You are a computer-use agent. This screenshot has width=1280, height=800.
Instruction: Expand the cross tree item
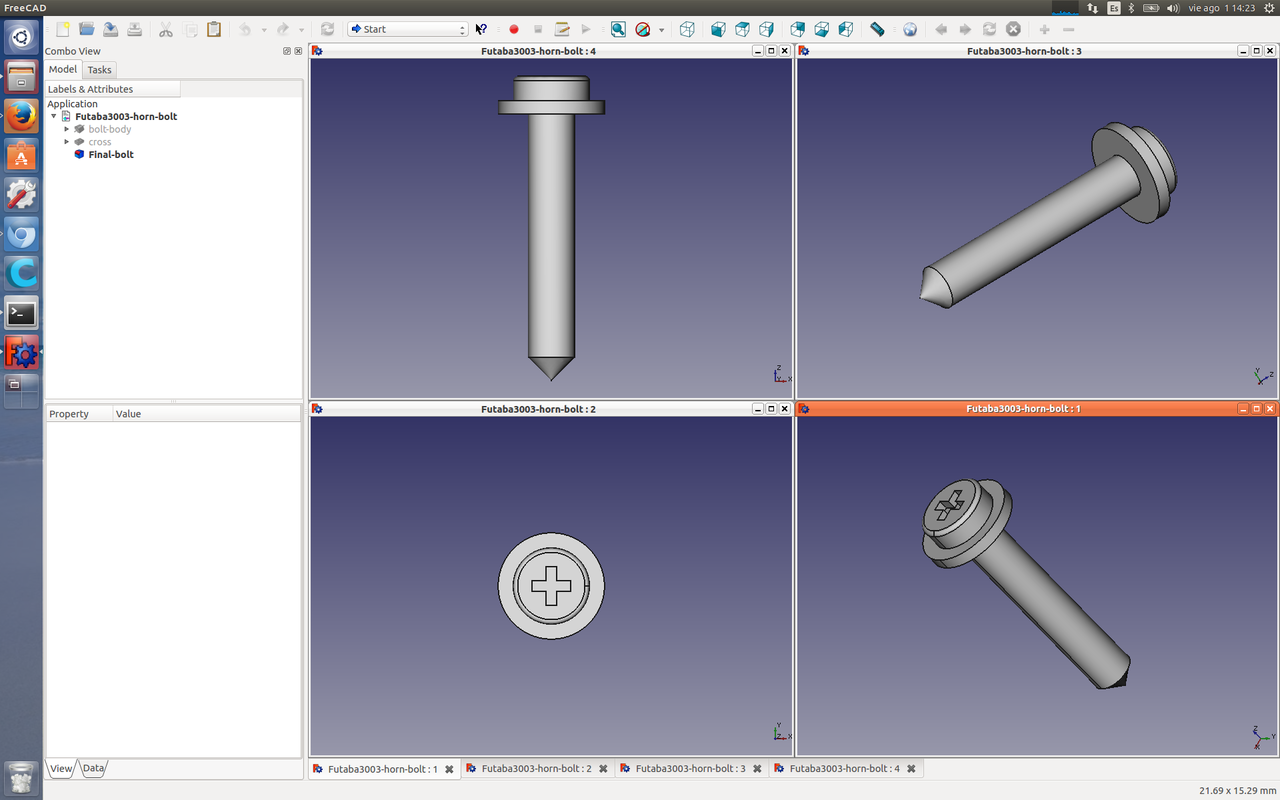coord(67,142)
